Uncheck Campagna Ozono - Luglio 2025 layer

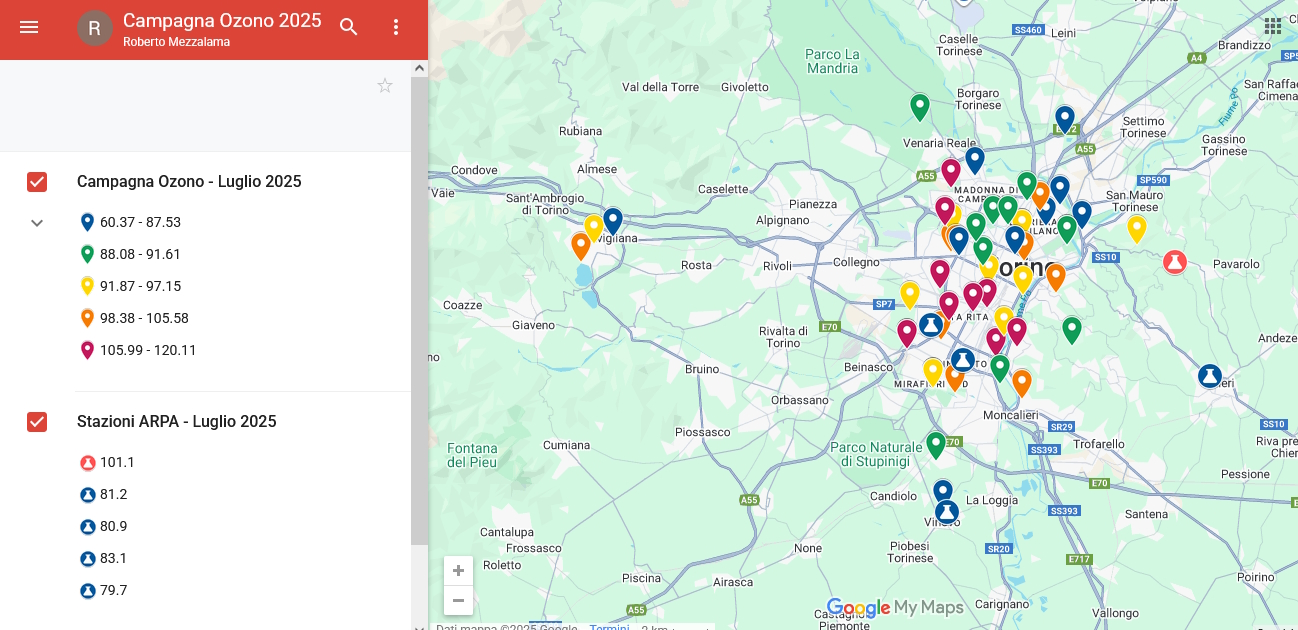pyautogui.click(x=37, y=182)
